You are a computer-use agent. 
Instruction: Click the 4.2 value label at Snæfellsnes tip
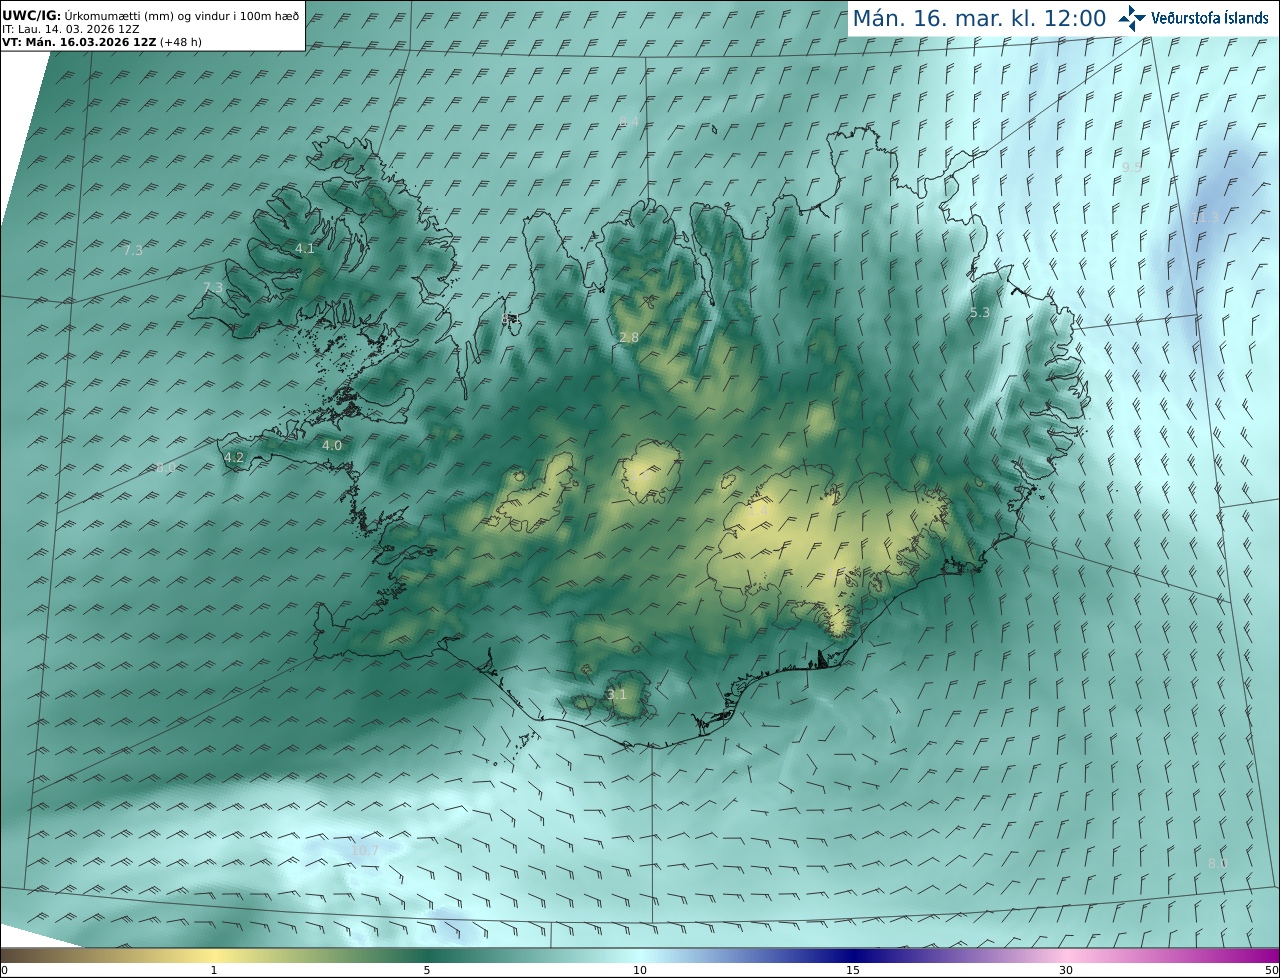coord(234,458)
